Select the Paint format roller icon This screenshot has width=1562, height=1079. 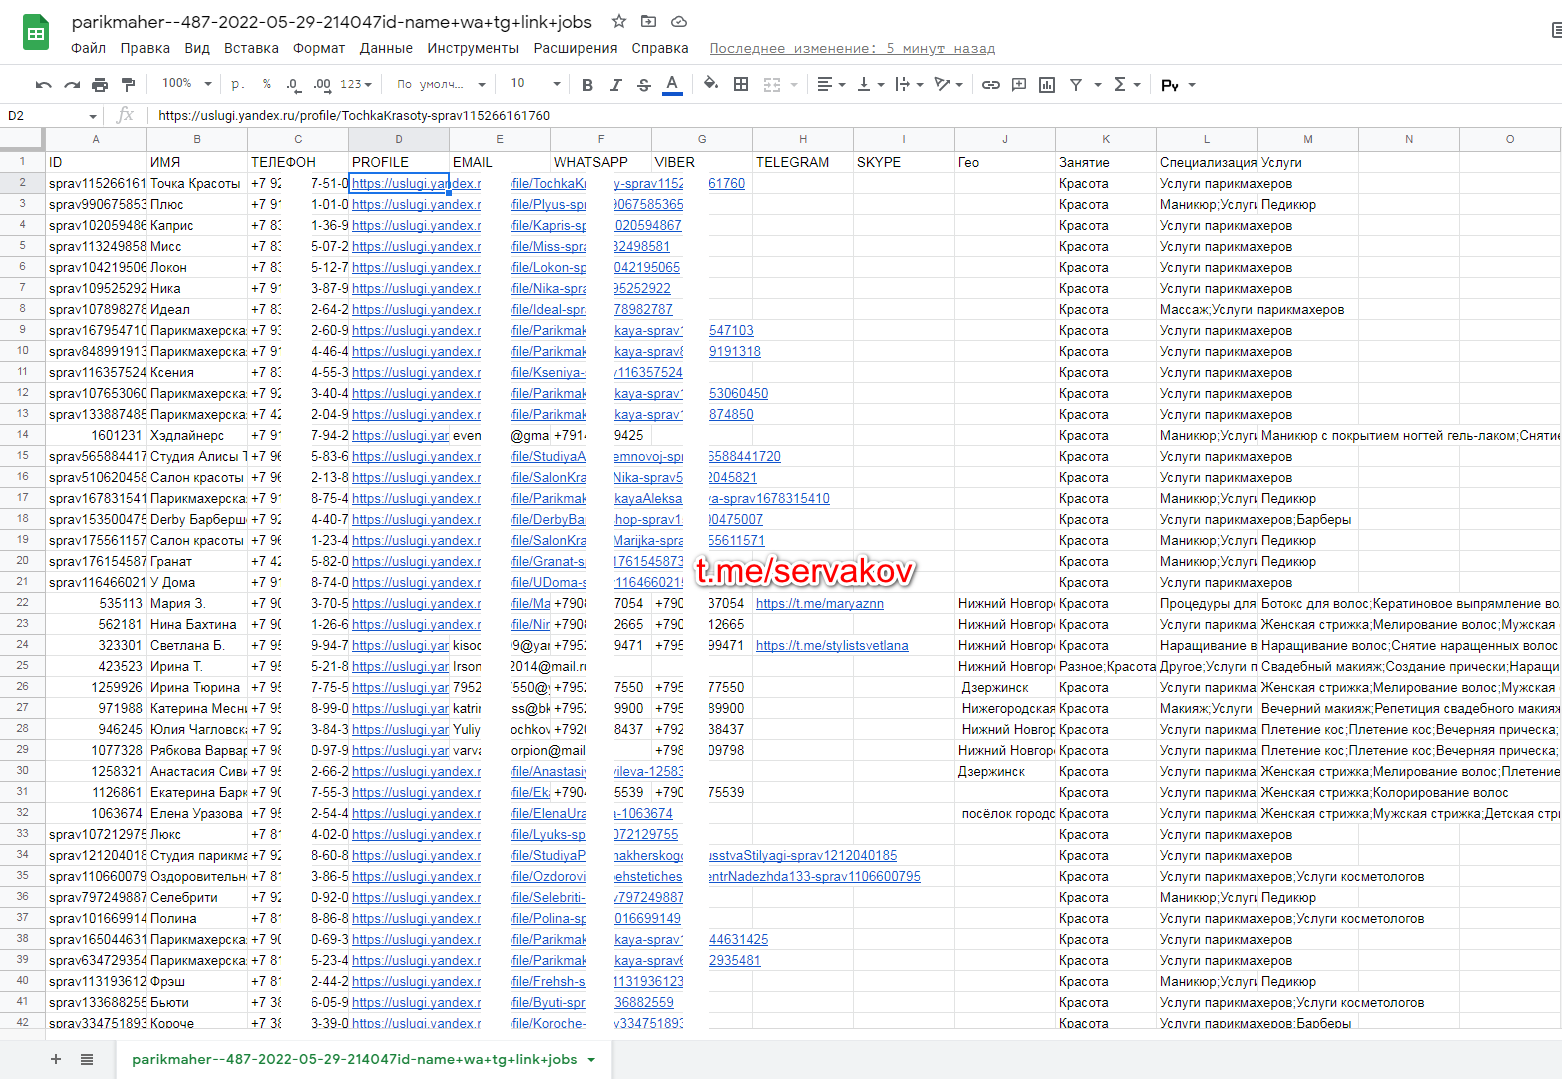click(x=128, y=85)
